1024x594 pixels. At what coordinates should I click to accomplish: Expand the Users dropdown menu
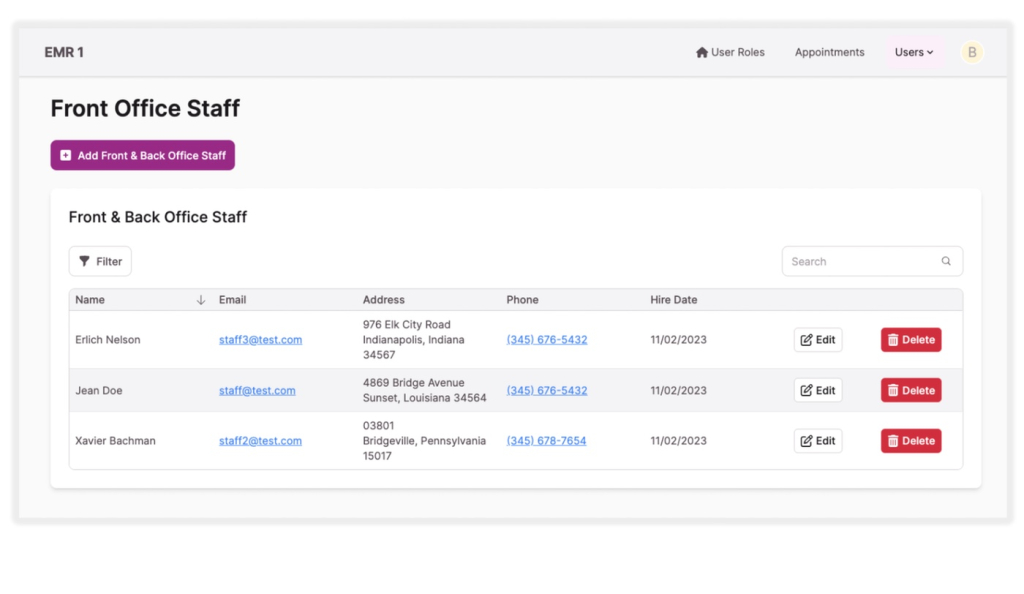pos(914,53)
